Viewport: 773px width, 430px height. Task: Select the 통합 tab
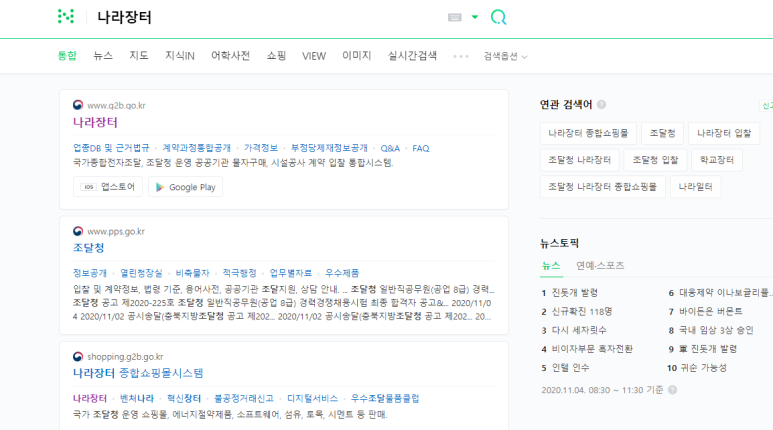click(x=67, y=56)
